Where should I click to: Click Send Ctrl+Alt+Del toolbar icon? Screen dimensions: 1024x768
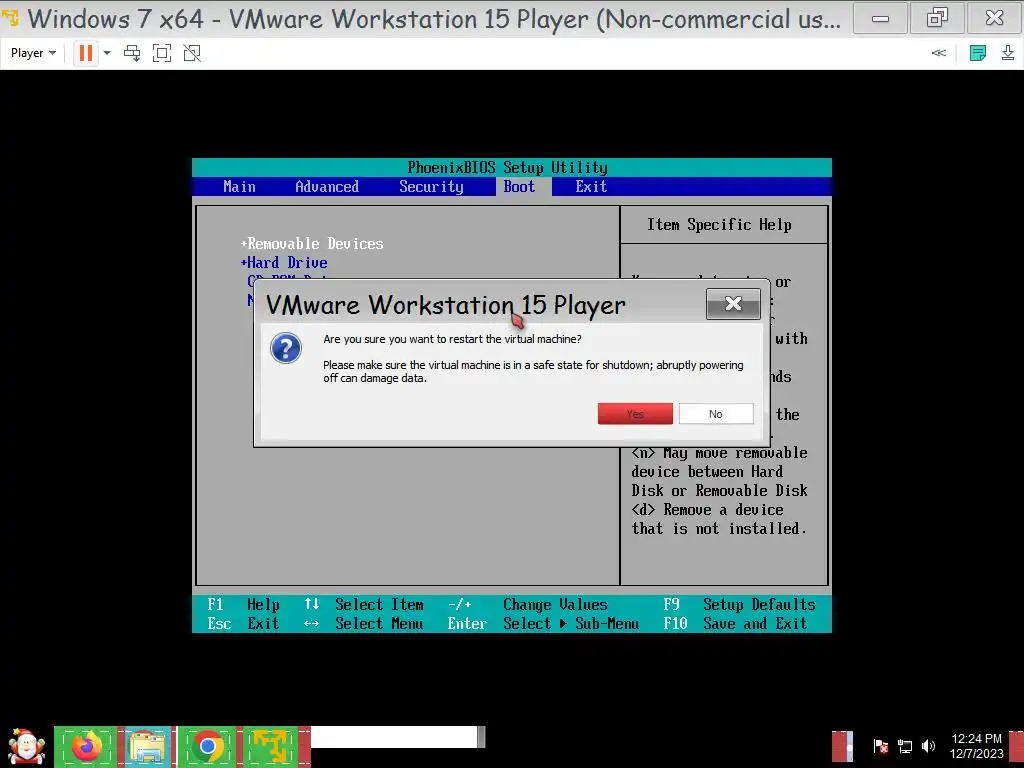[x=132, y=53]
